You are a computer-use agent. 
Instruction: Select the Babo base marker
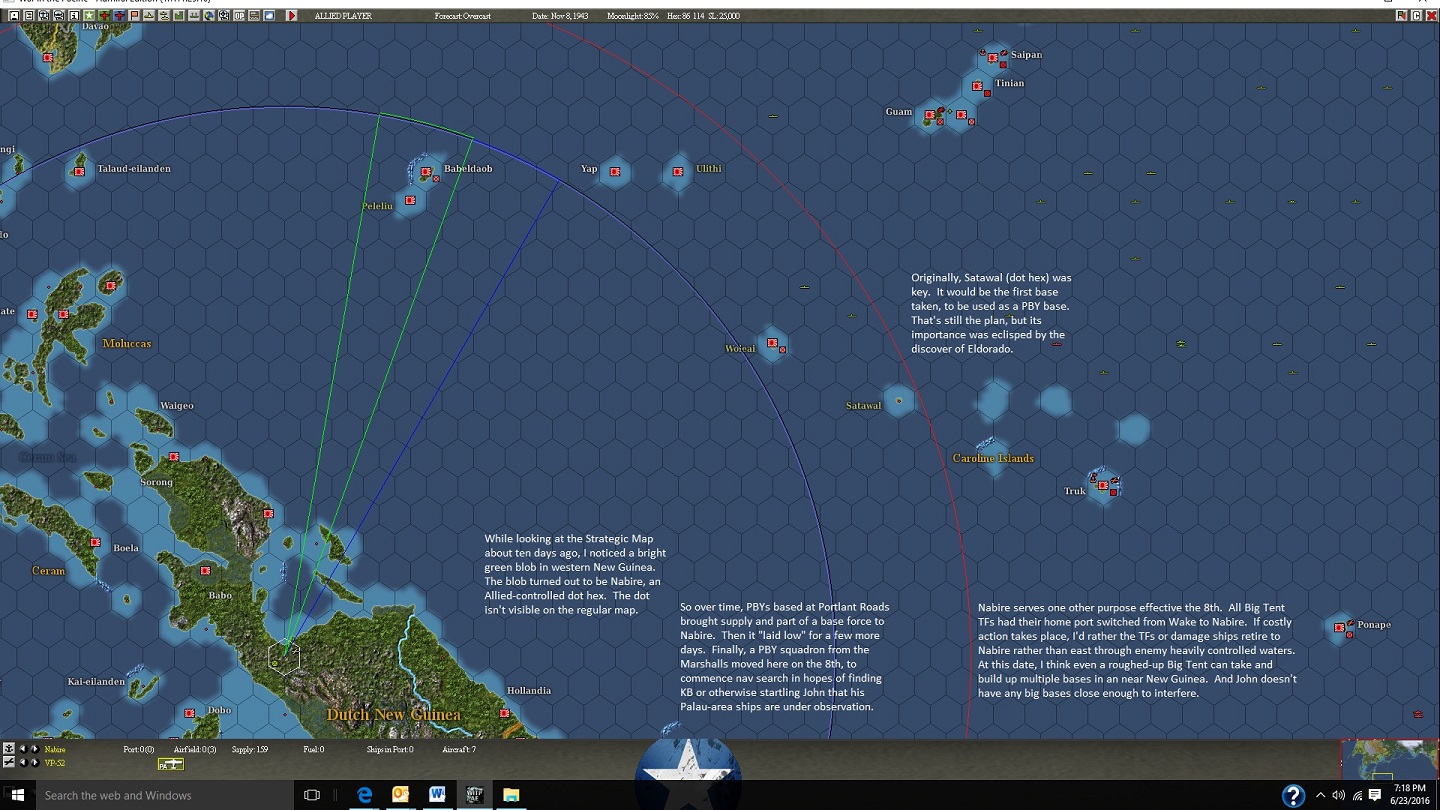click(x=205, y=571)
